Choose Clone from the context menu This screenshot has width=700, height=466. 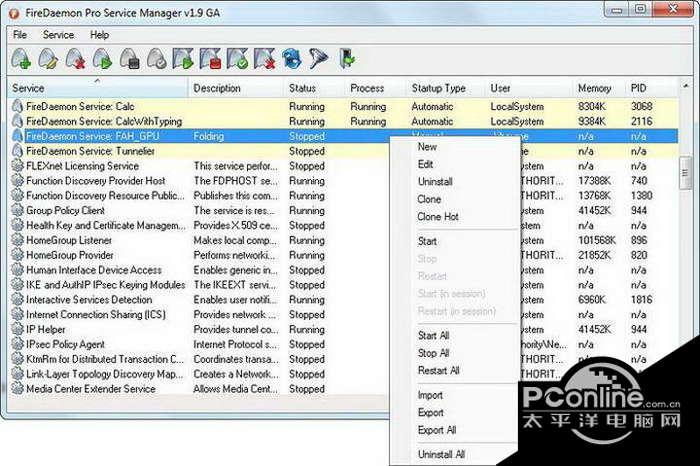(x=429, y=199)
